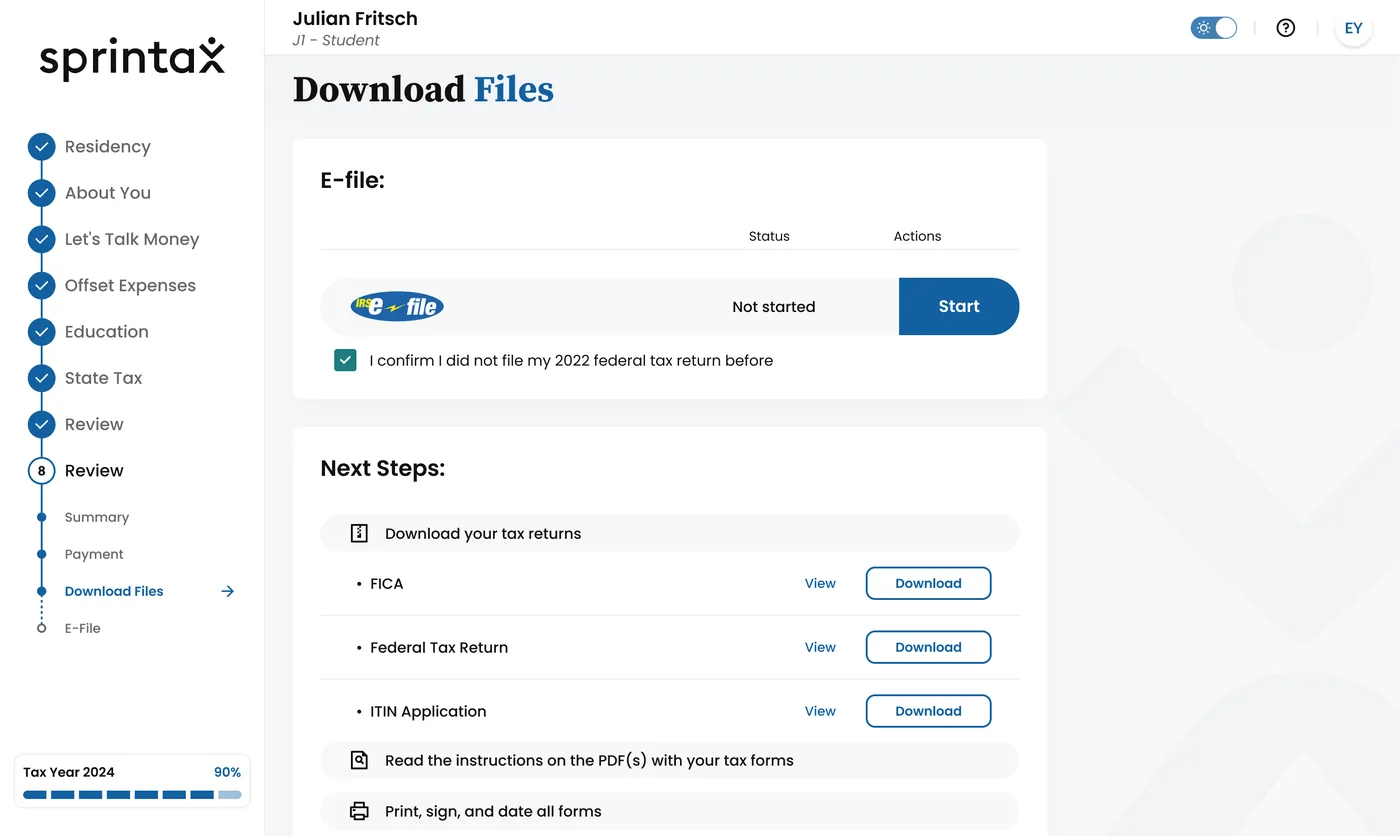Click the document search icon beside Read the instructions

coord(360,760)
